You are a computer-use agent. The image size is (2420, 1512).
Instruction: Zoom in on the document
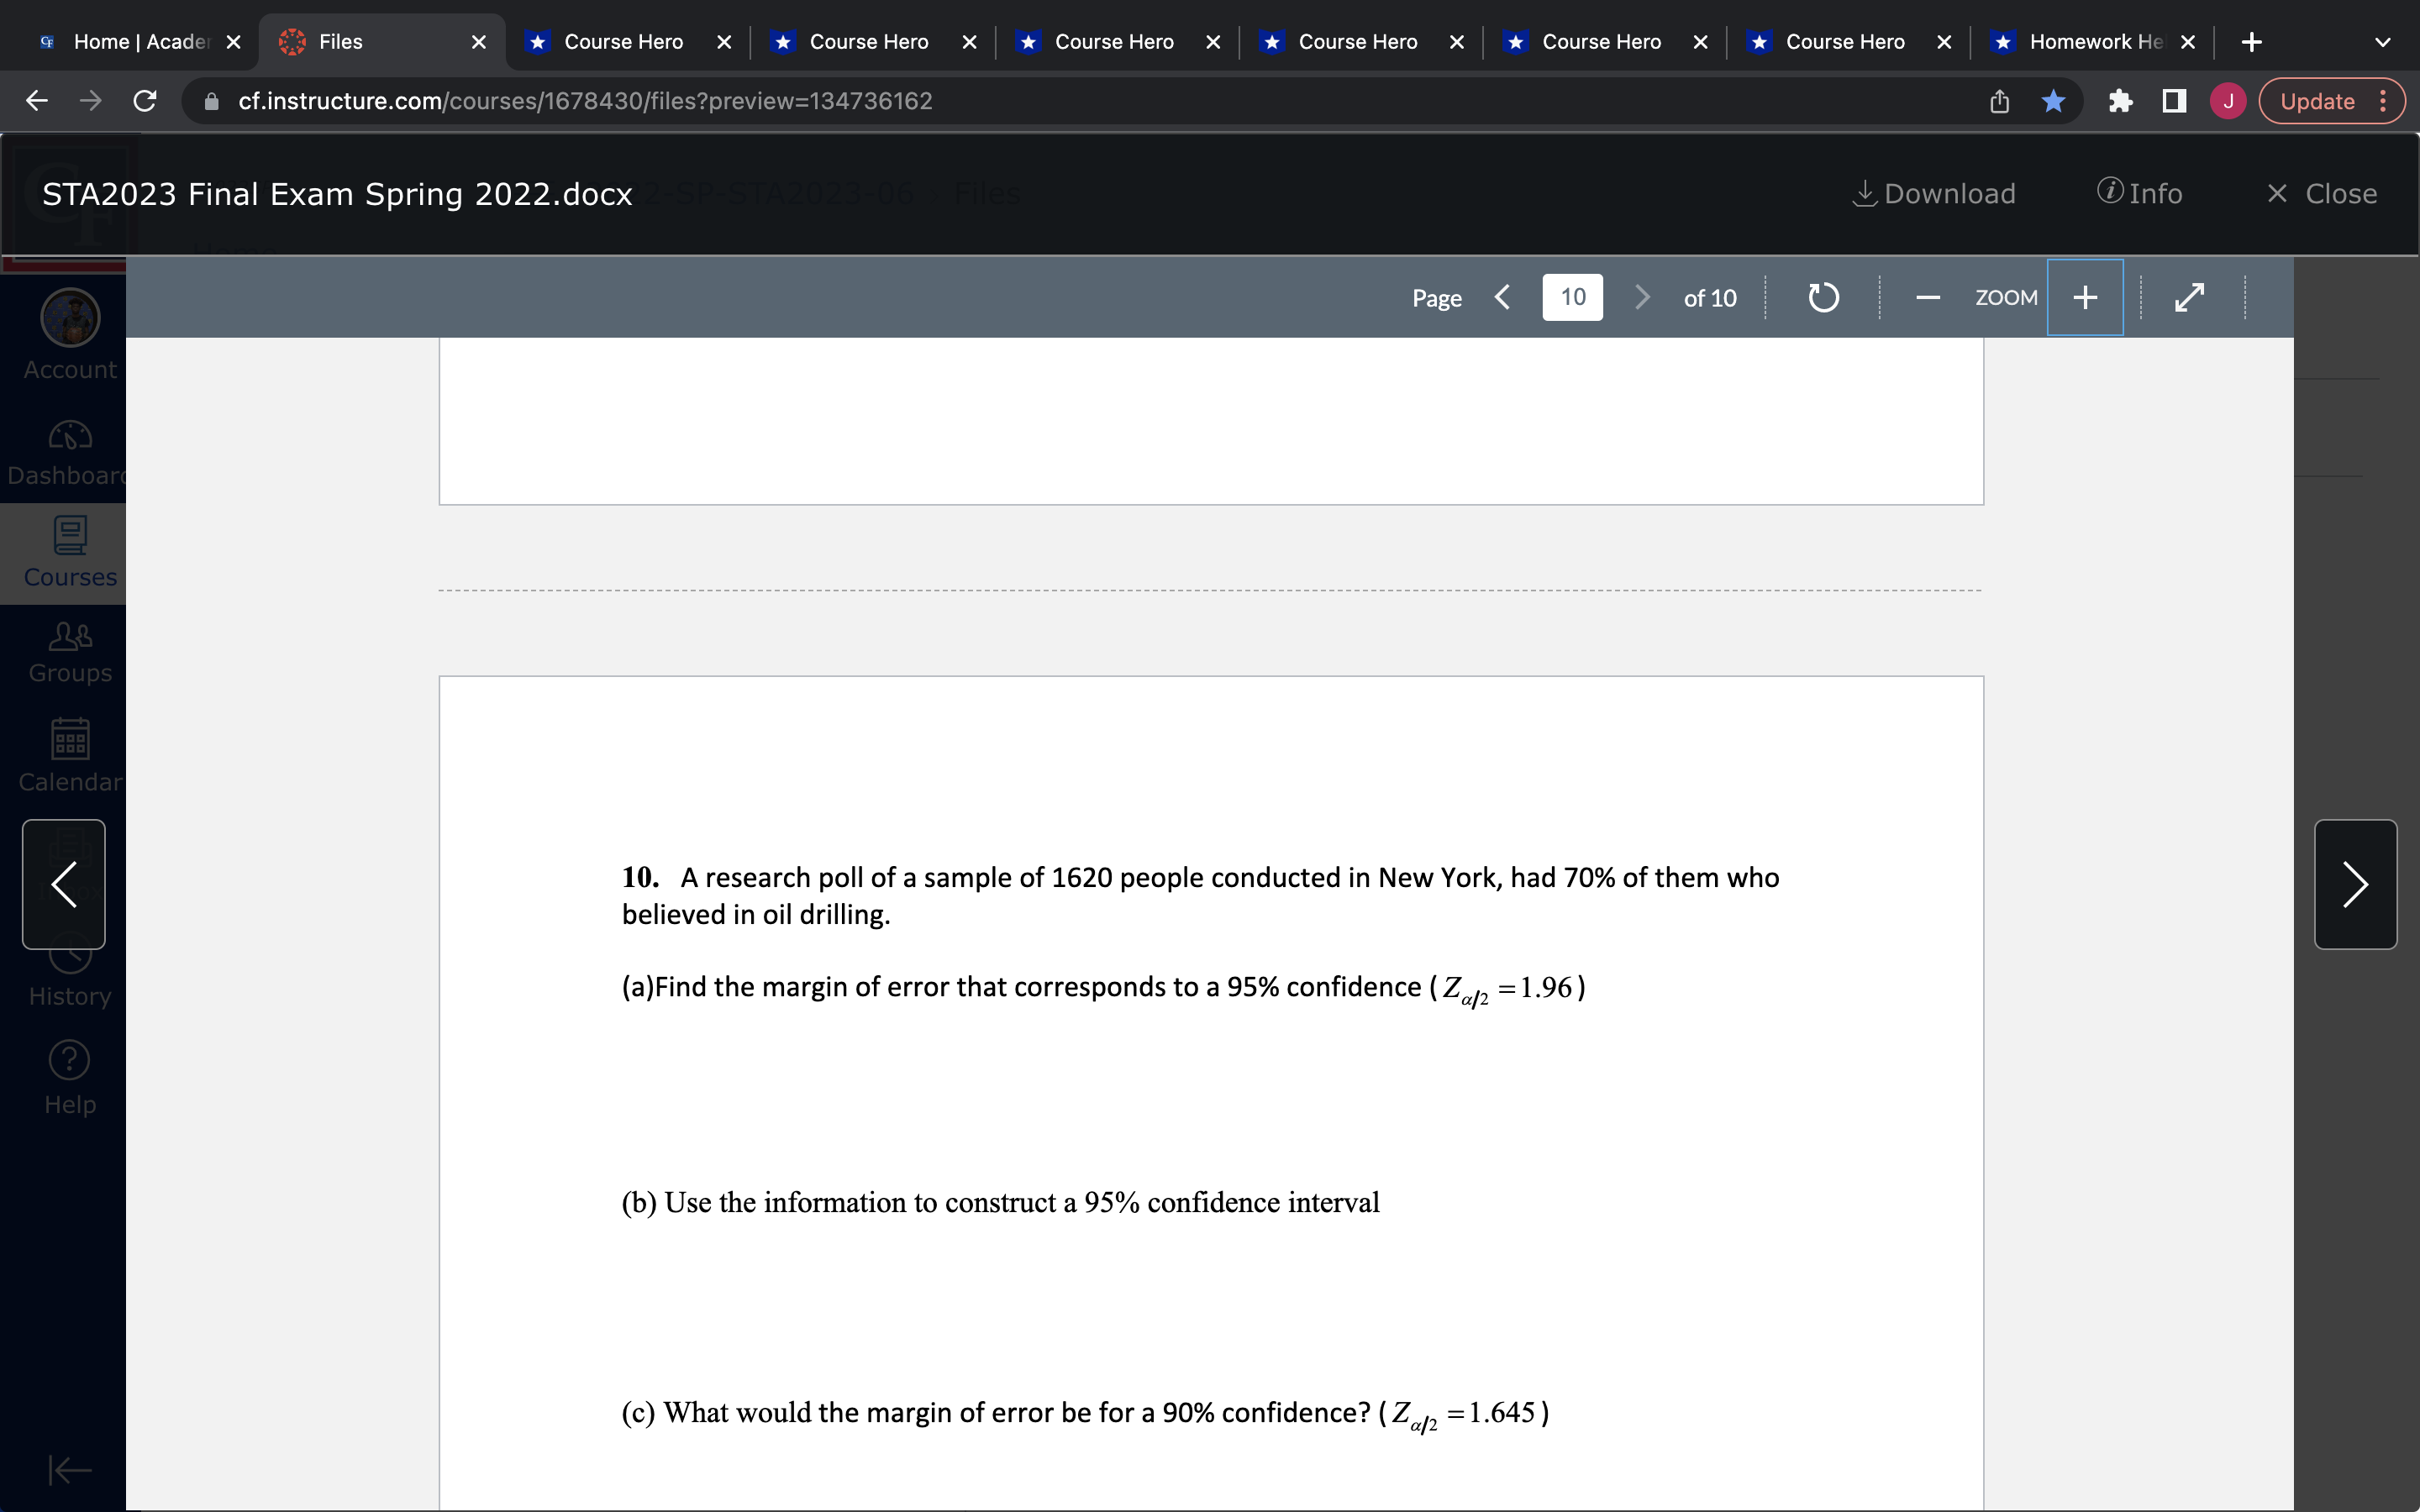pyautogui.click(x=2084, y=297)
